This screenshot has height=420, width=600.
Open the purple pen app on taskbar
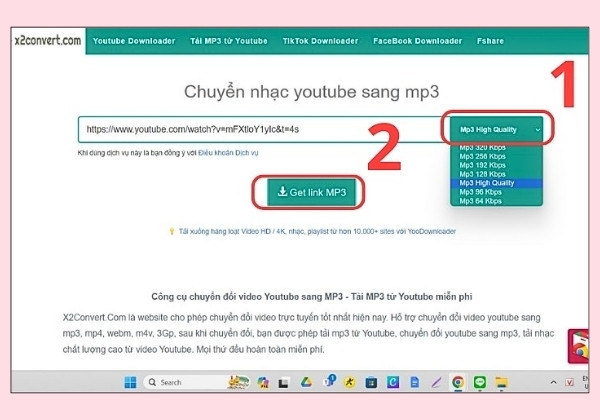tap(436, 382)
